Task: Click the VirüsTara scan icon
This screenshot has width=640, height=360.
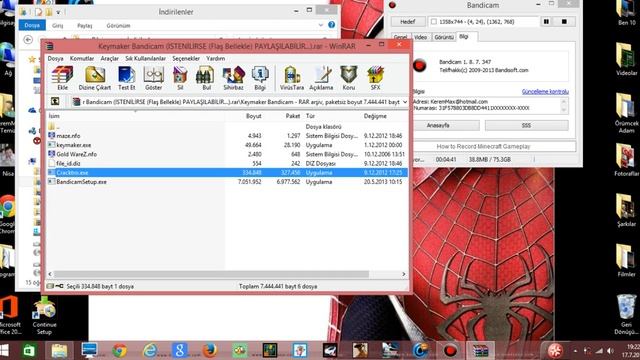Action: [x=292, y=78]
